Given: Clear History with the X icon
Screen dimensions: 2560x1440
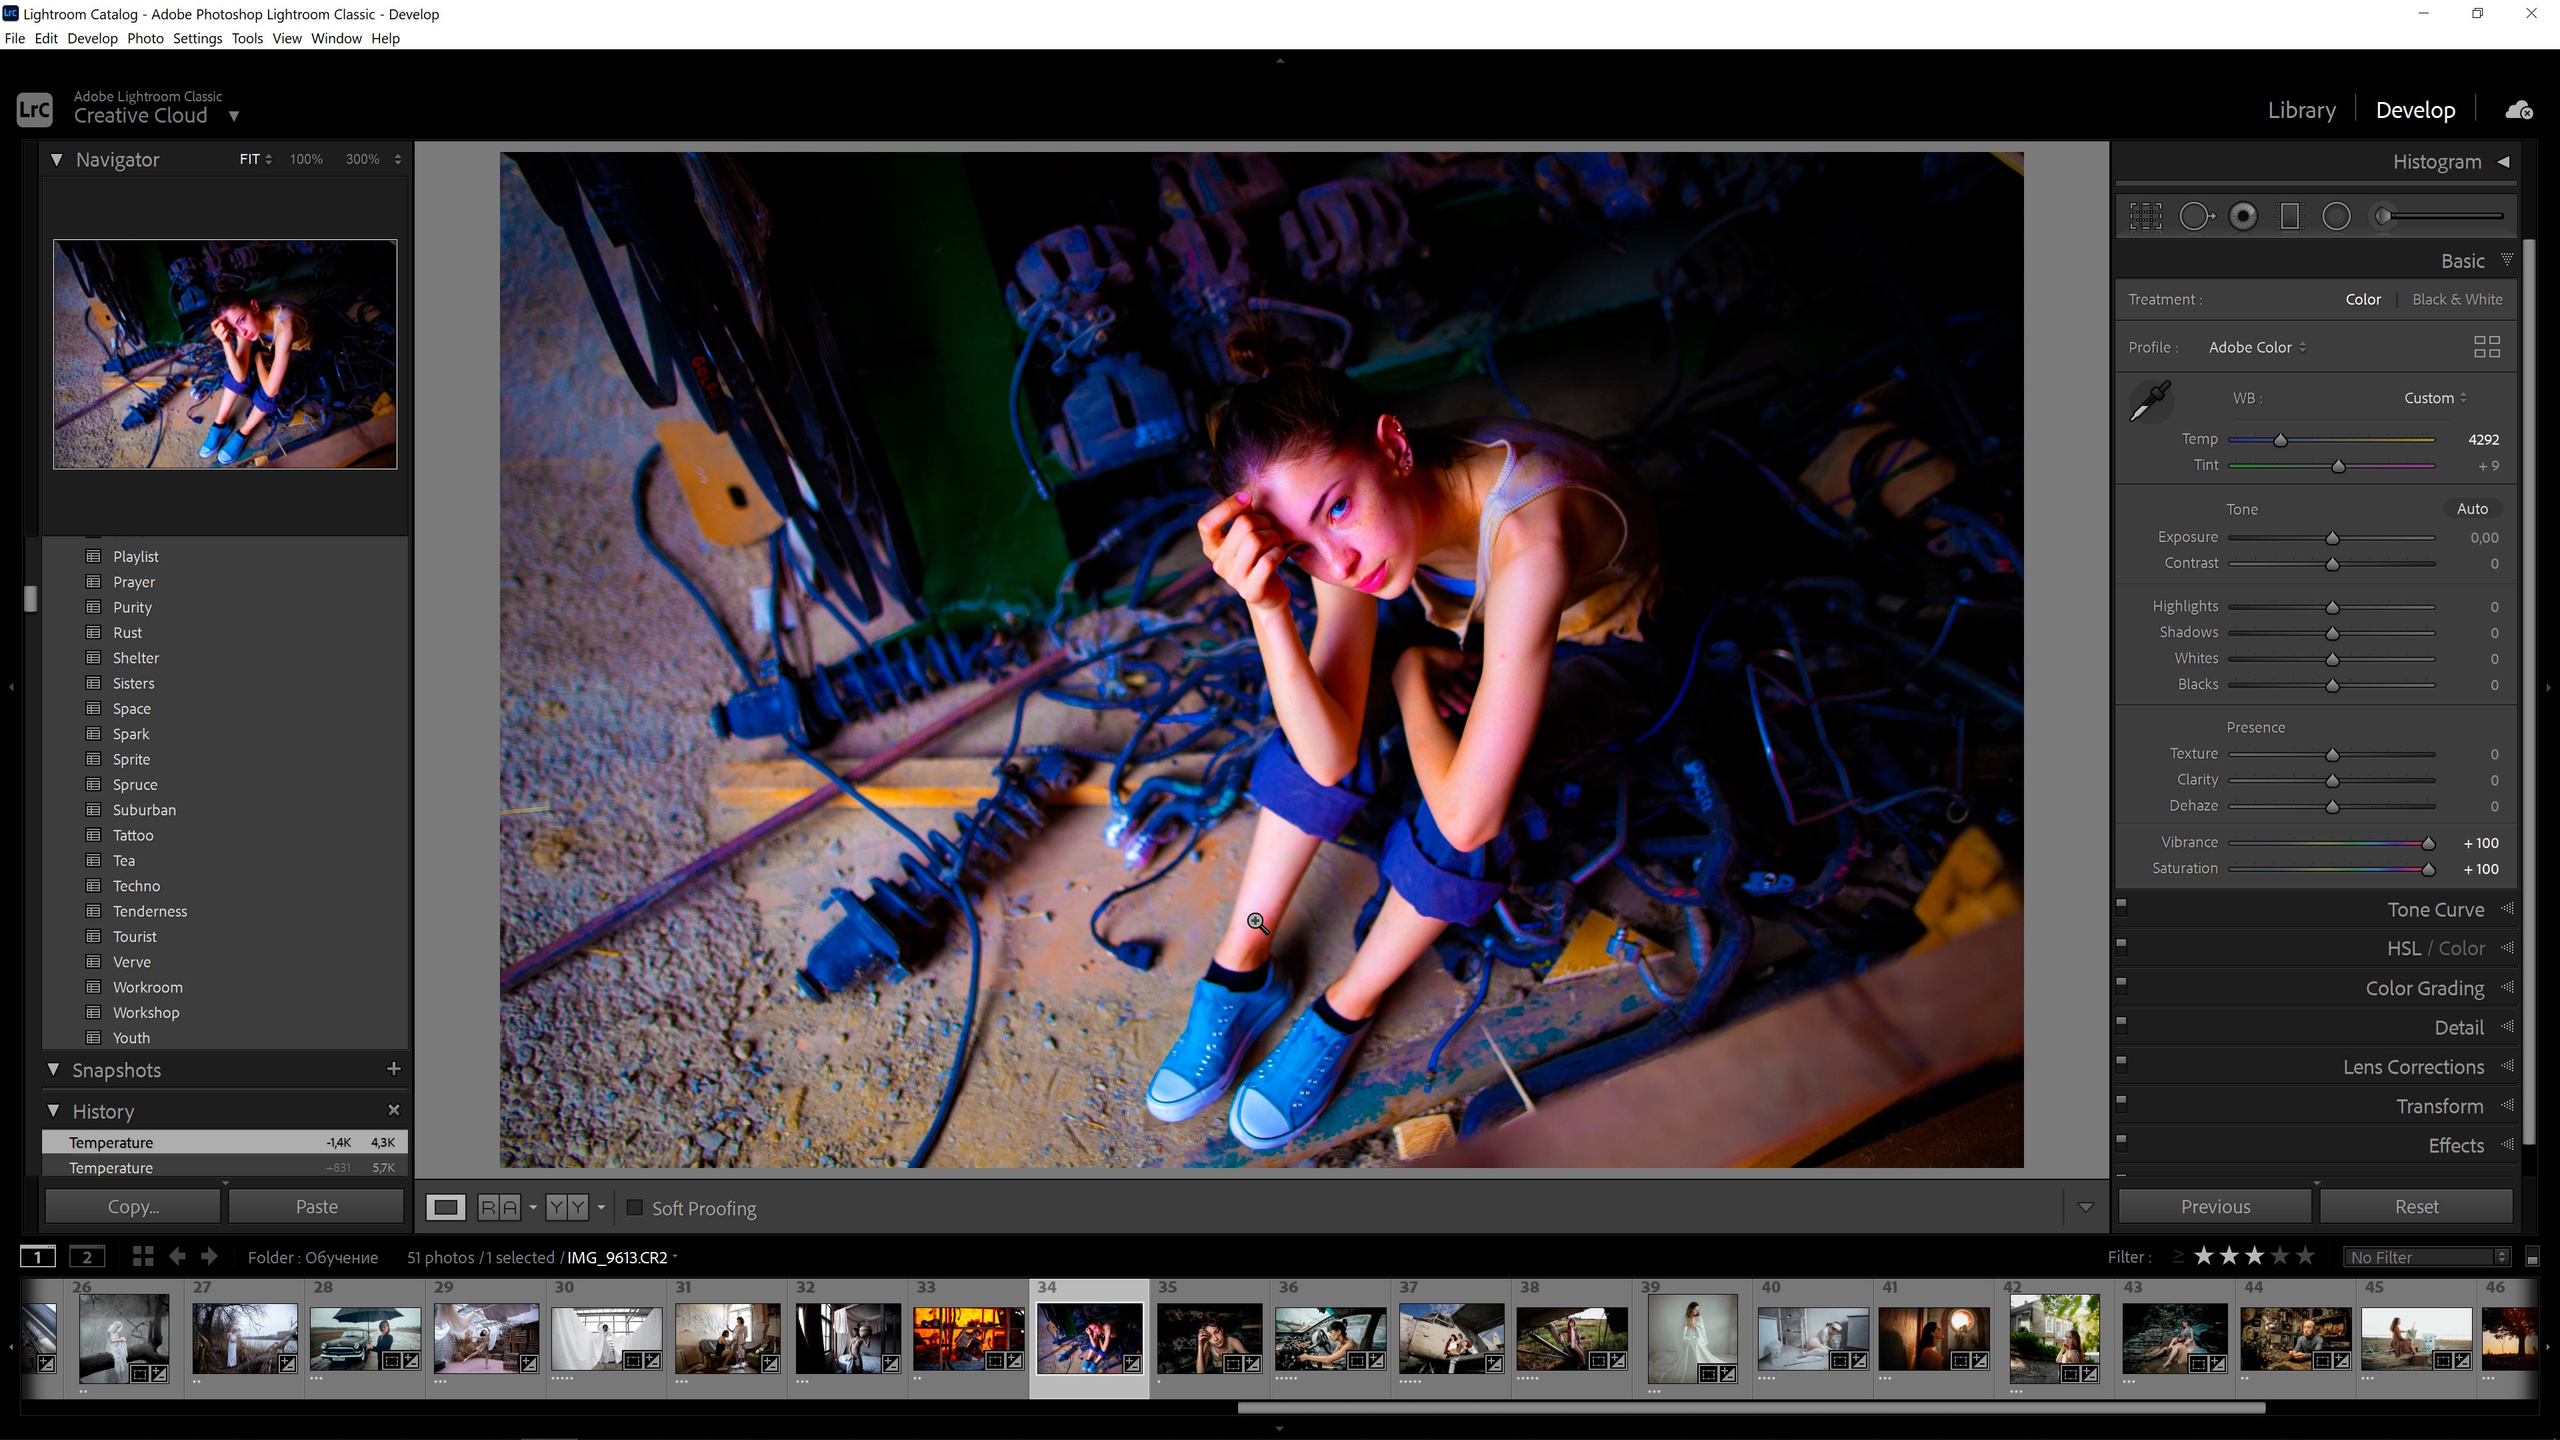Looking at the screenshot, I should tap(393, 1110).
